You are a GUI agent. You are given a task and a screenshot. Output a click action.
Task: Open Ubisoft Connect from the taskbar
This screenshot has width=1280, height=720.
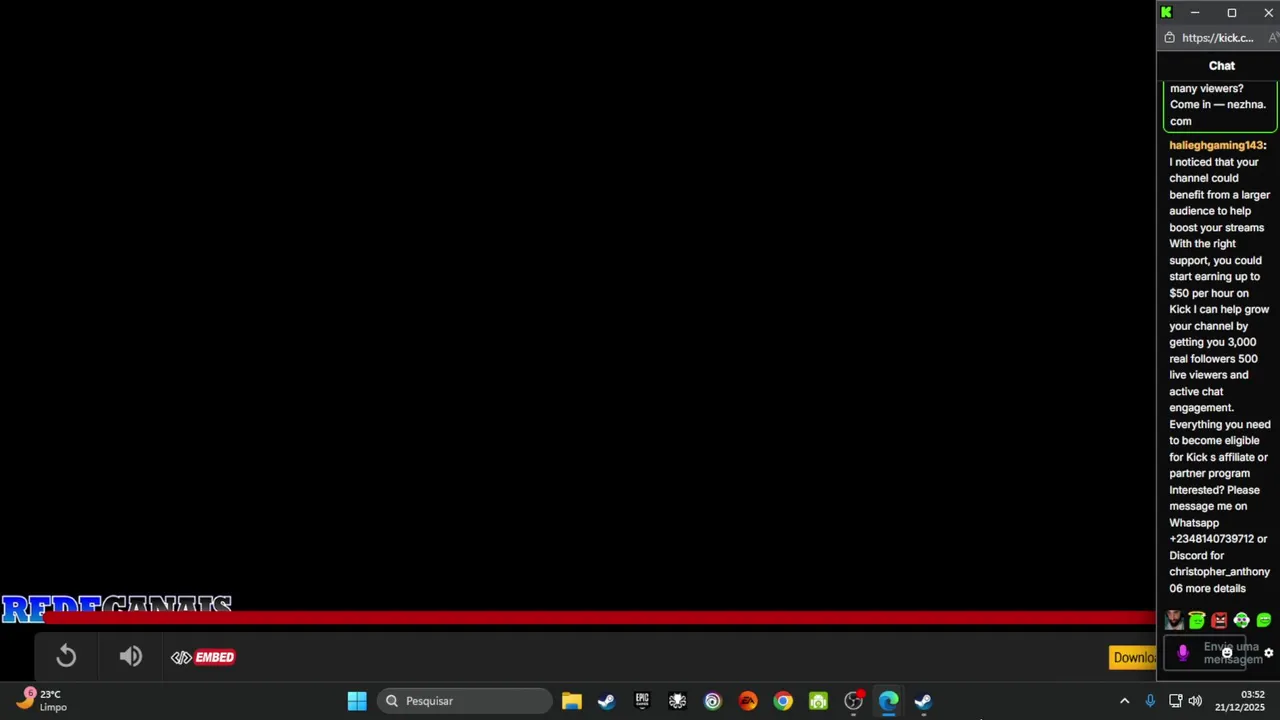point(712,701)
